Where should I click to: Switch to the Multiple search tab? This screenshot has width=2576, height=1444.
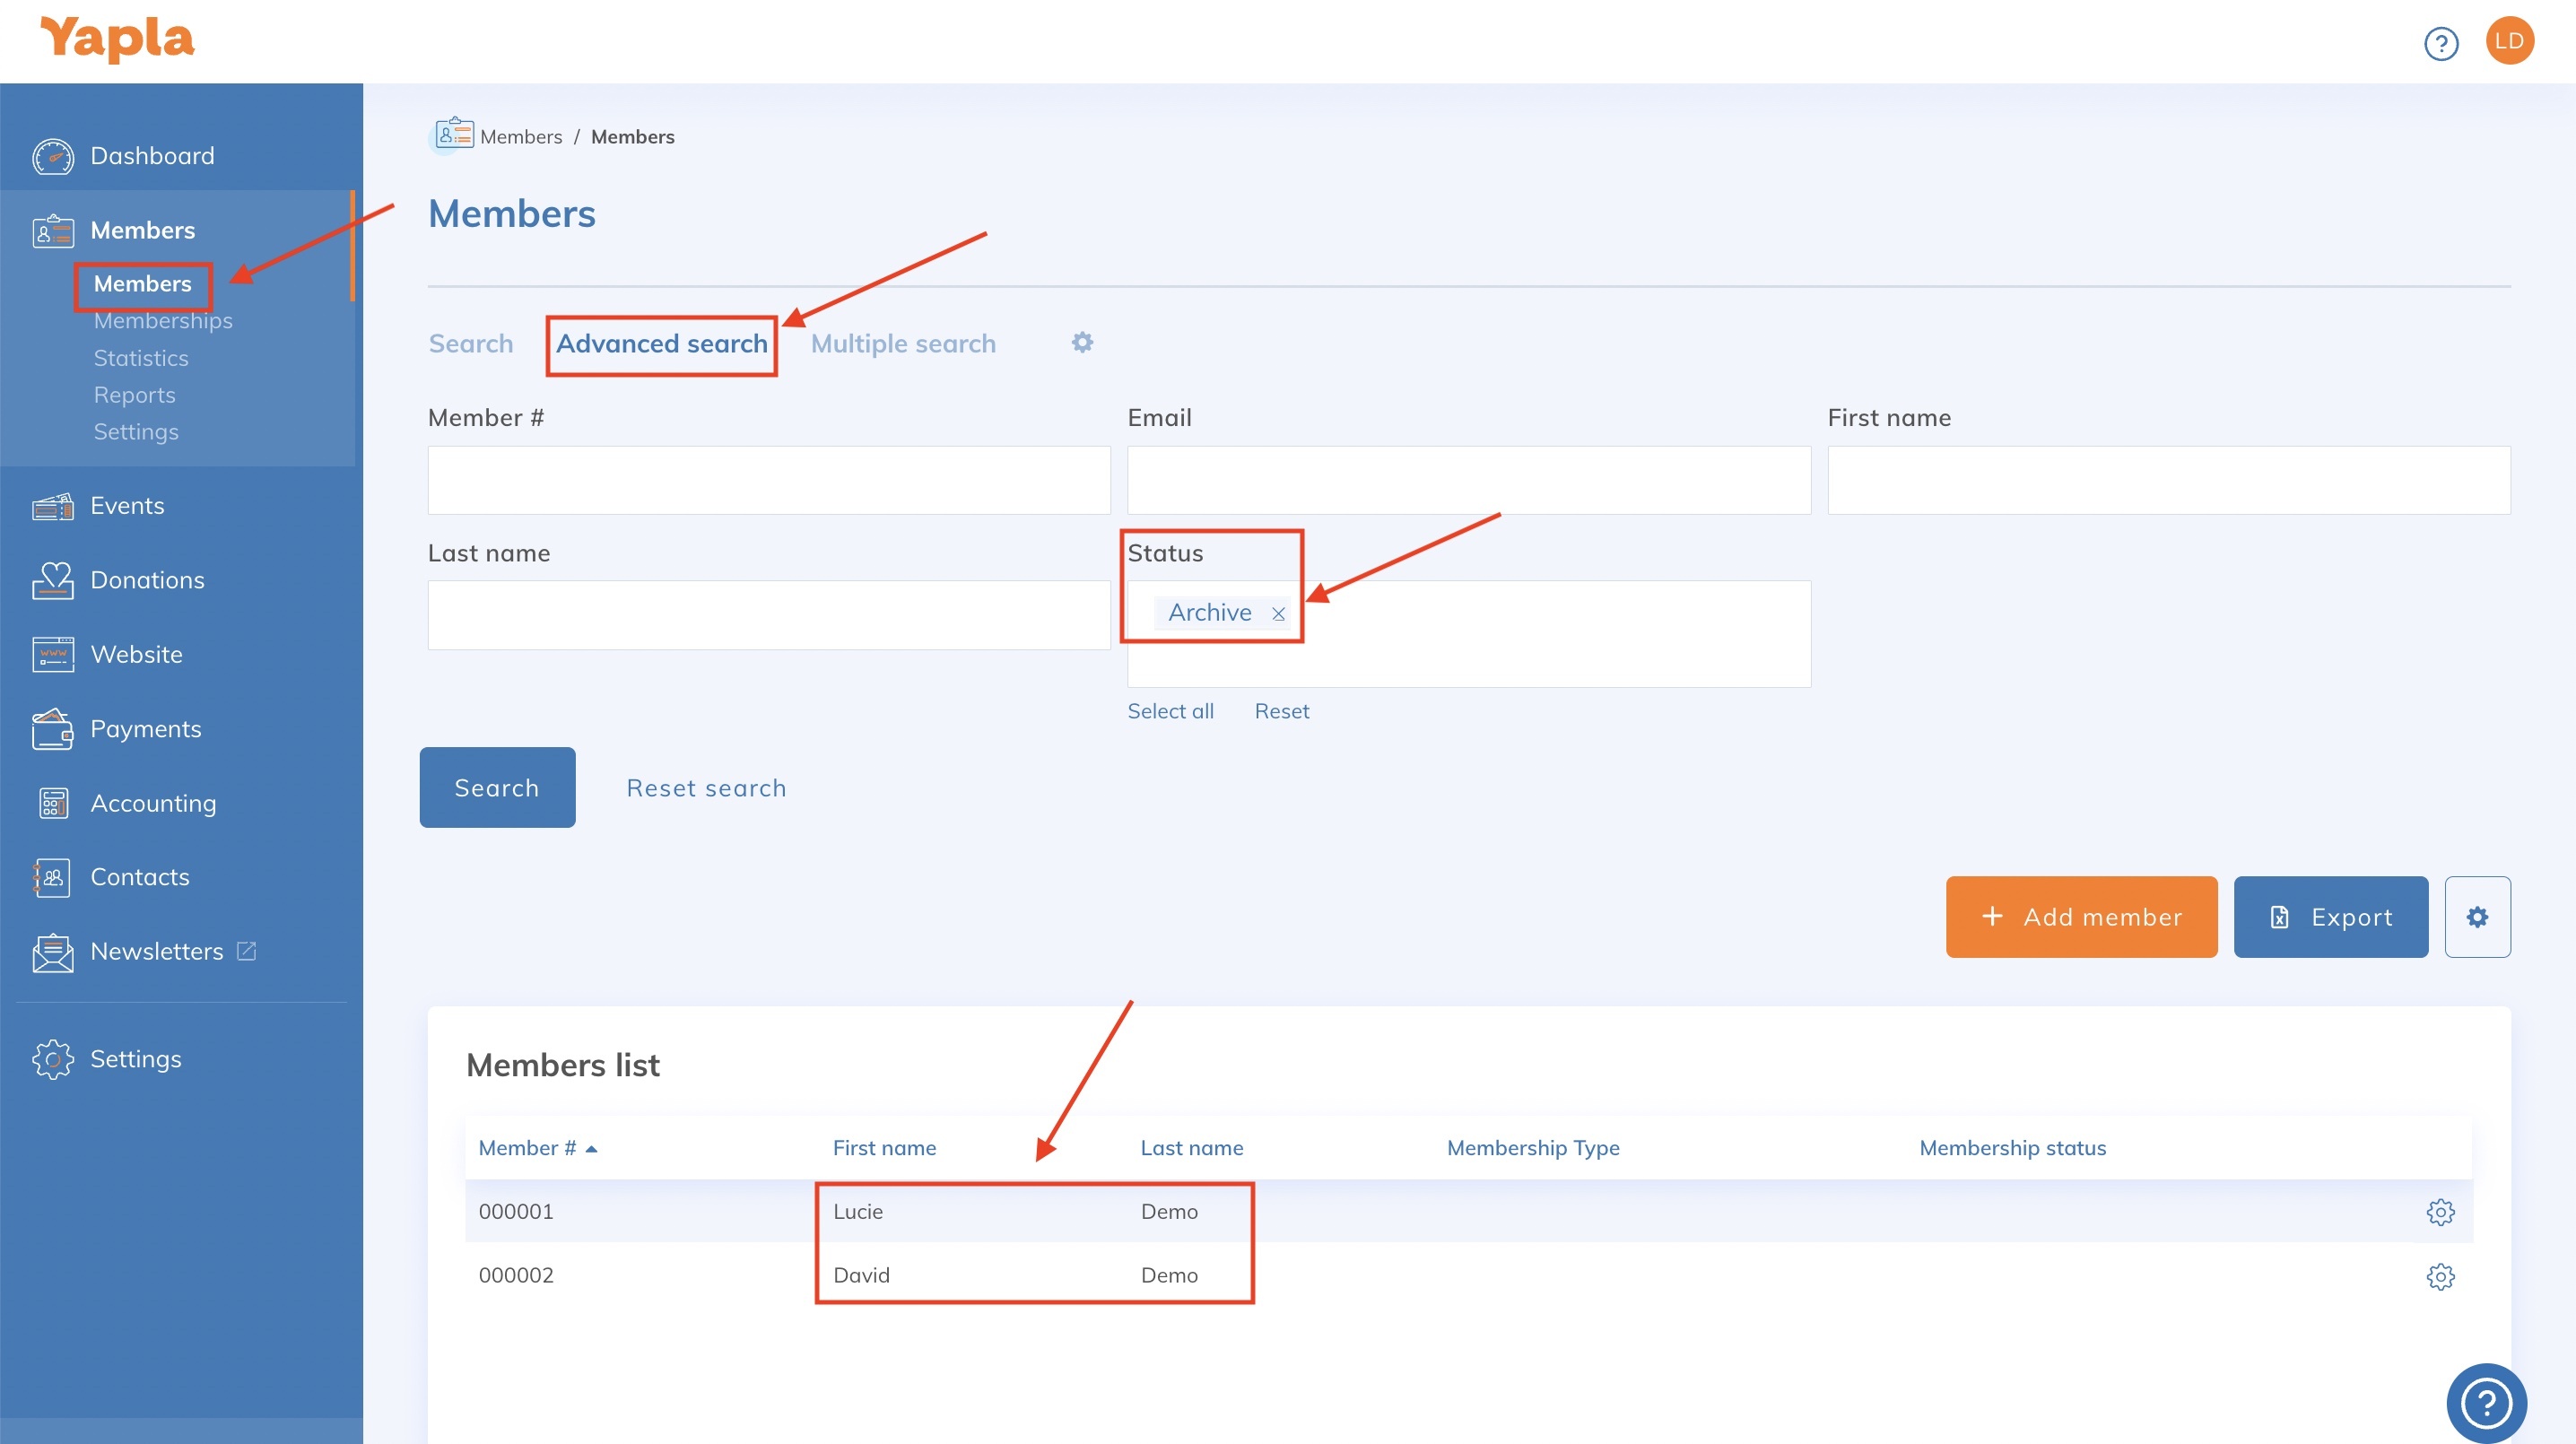click(x=903, y=344)
